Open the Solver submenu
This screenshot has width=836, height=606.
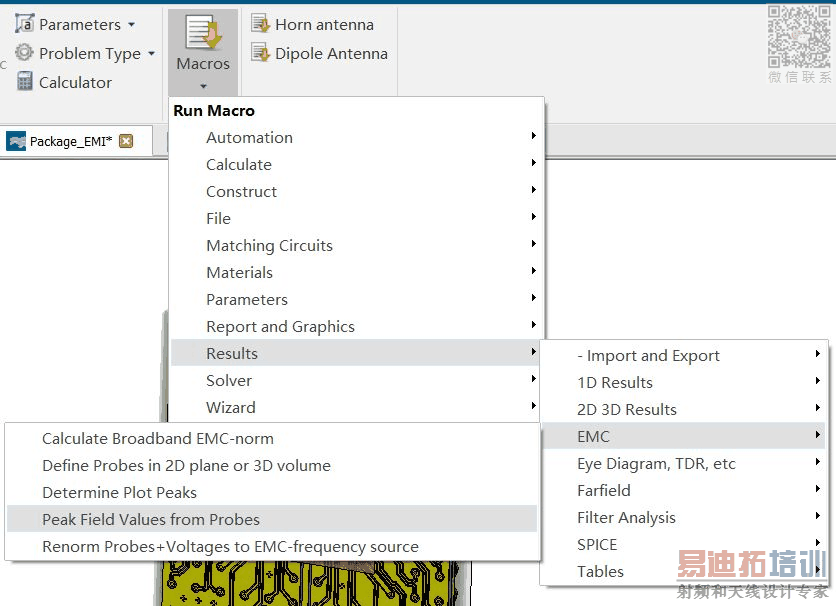356,381
